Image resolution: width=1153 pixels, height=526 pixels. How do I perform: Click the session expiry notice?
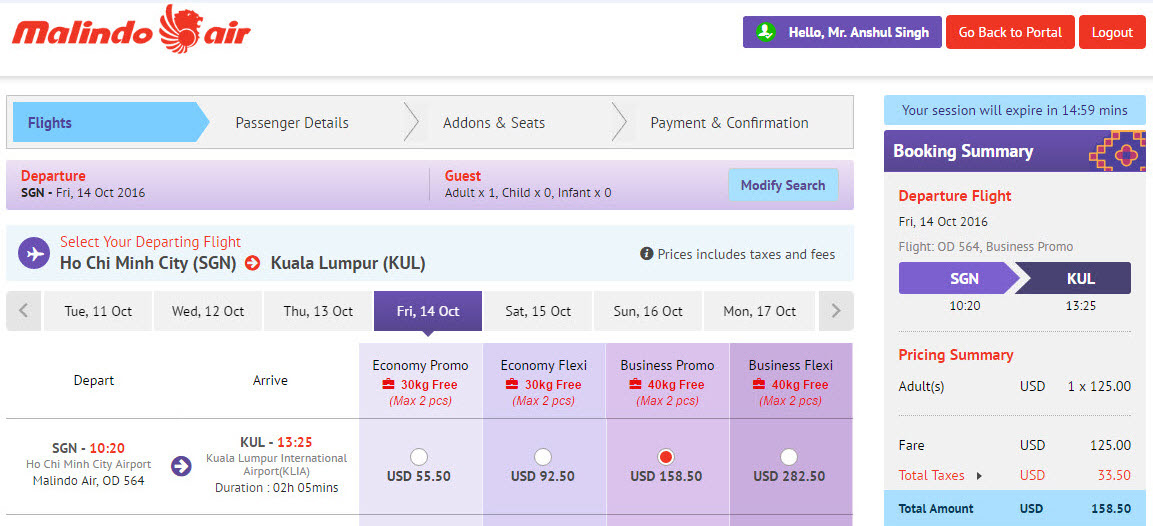pos(1015,110)
